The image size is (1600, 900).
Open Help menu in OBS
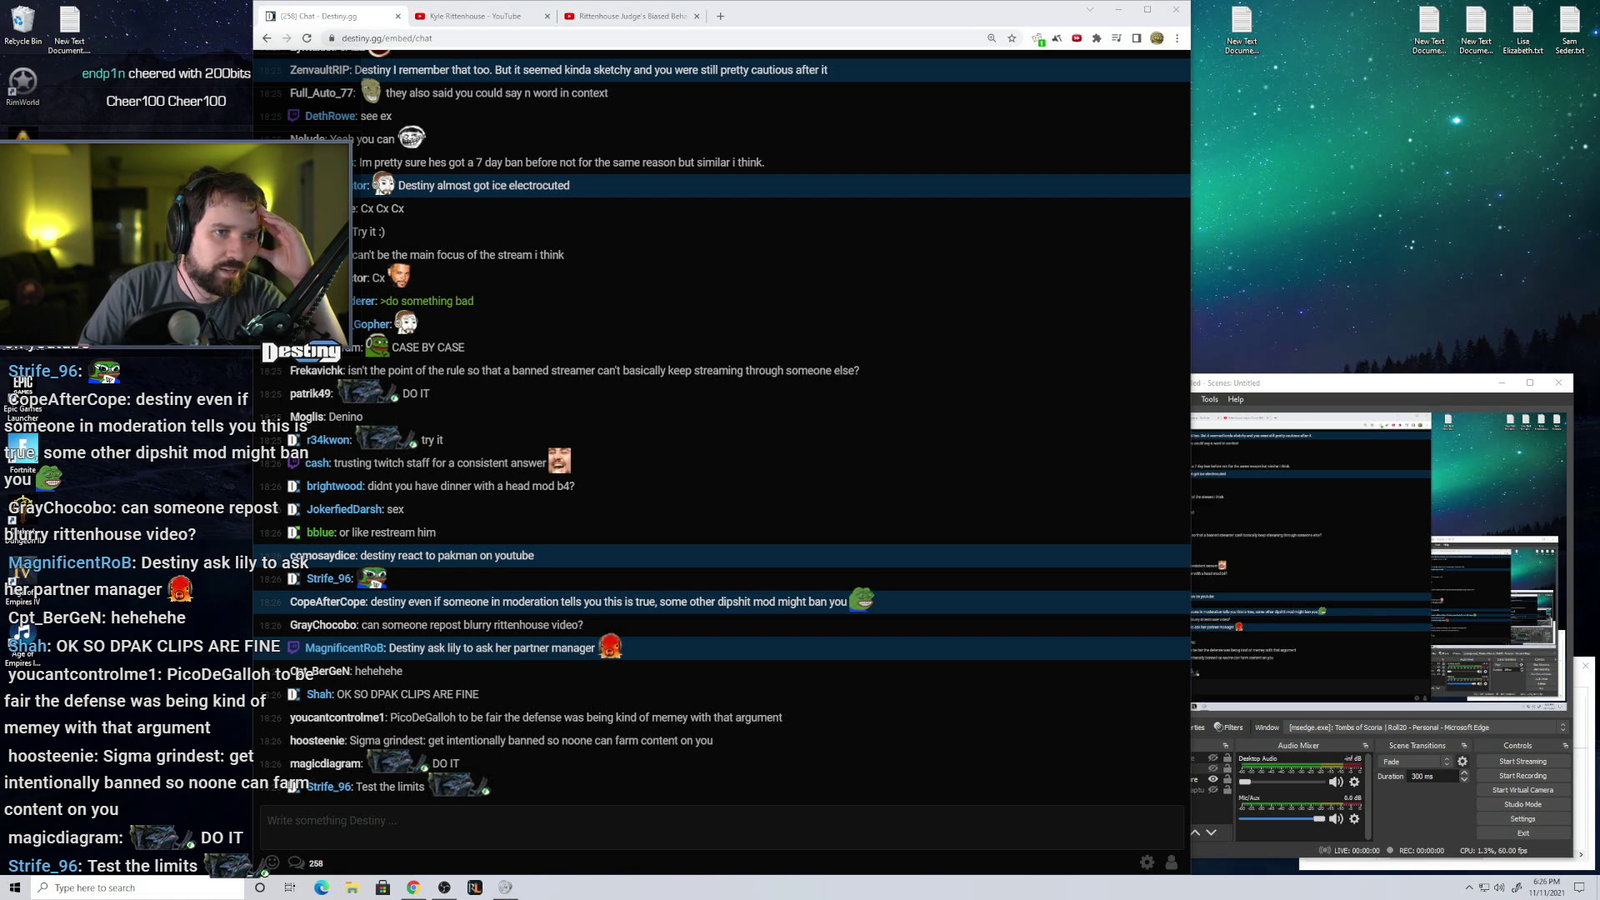pyautogui.click(x=1236, y=399)
